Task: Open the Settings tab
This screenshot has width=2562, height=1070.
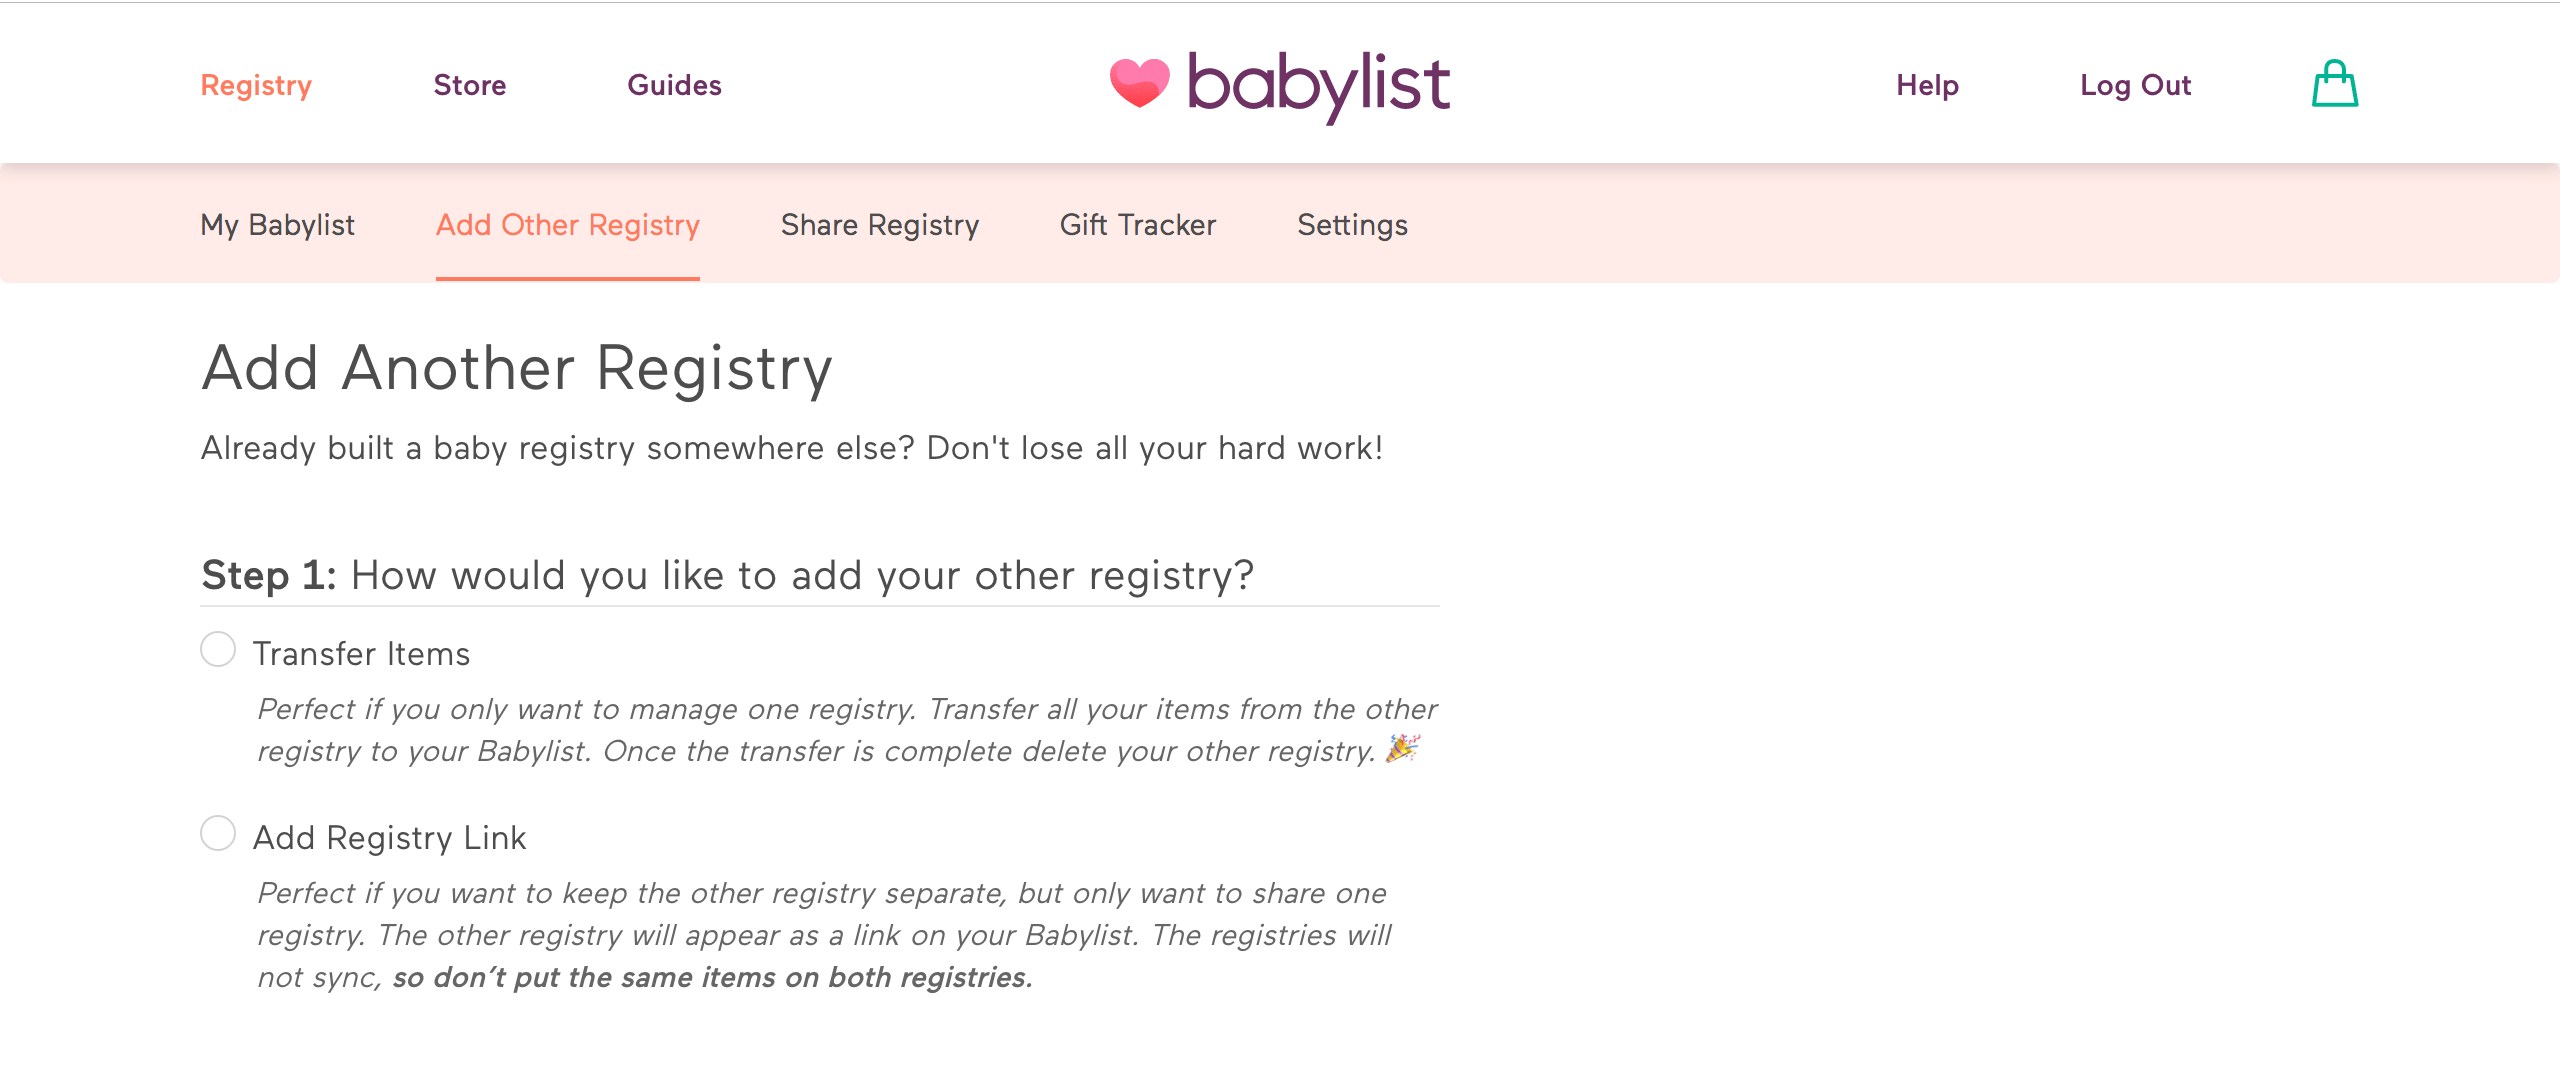Action: pyautogui.click(x=1352, y=225)
